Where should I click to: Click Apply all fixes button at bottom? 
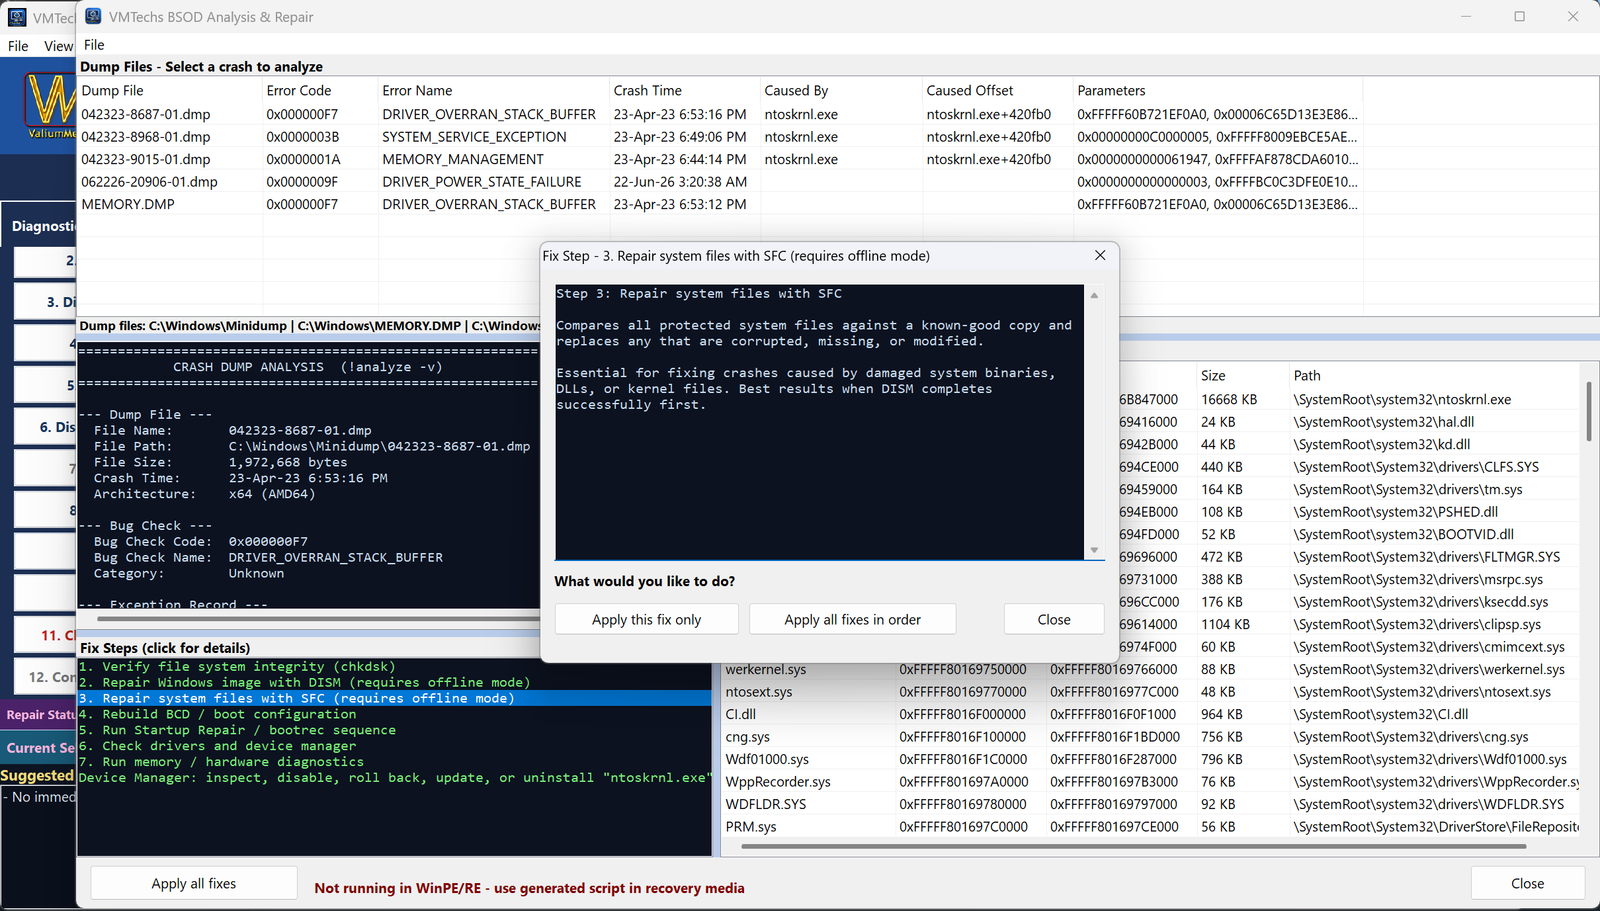coord(194,883)
